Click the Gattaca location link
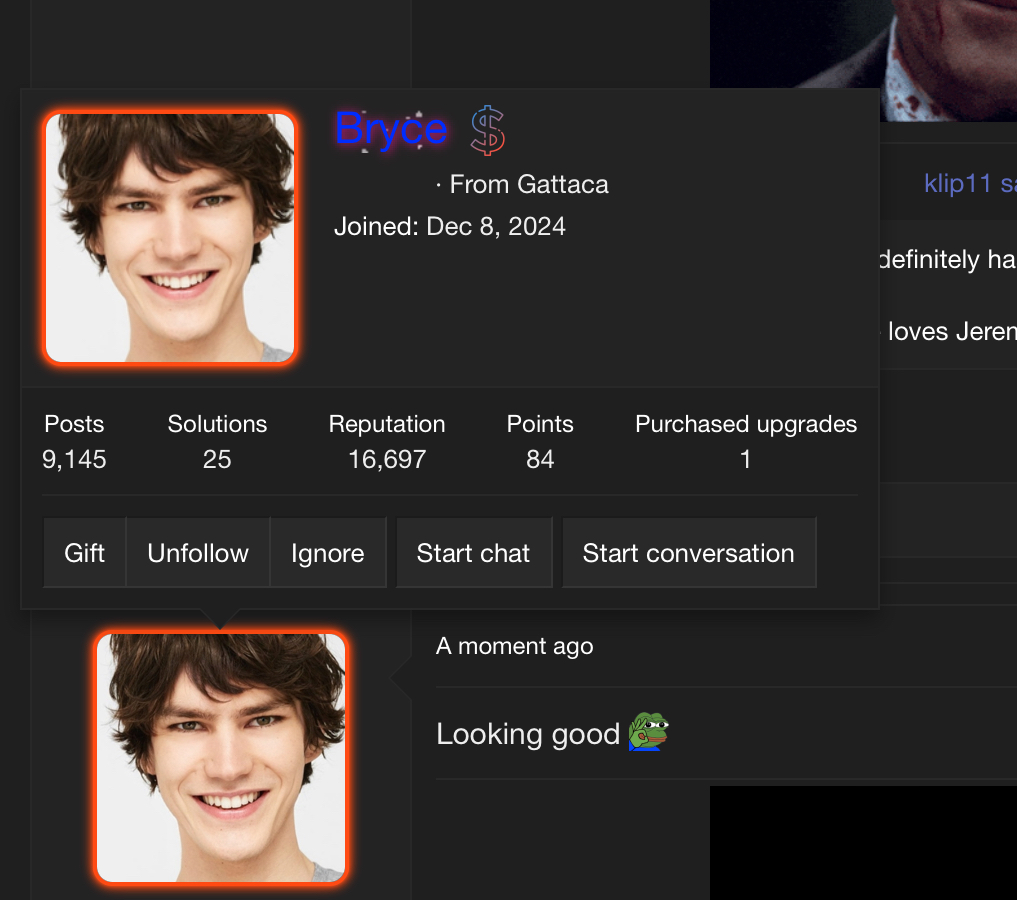 [x=563, y=184]
